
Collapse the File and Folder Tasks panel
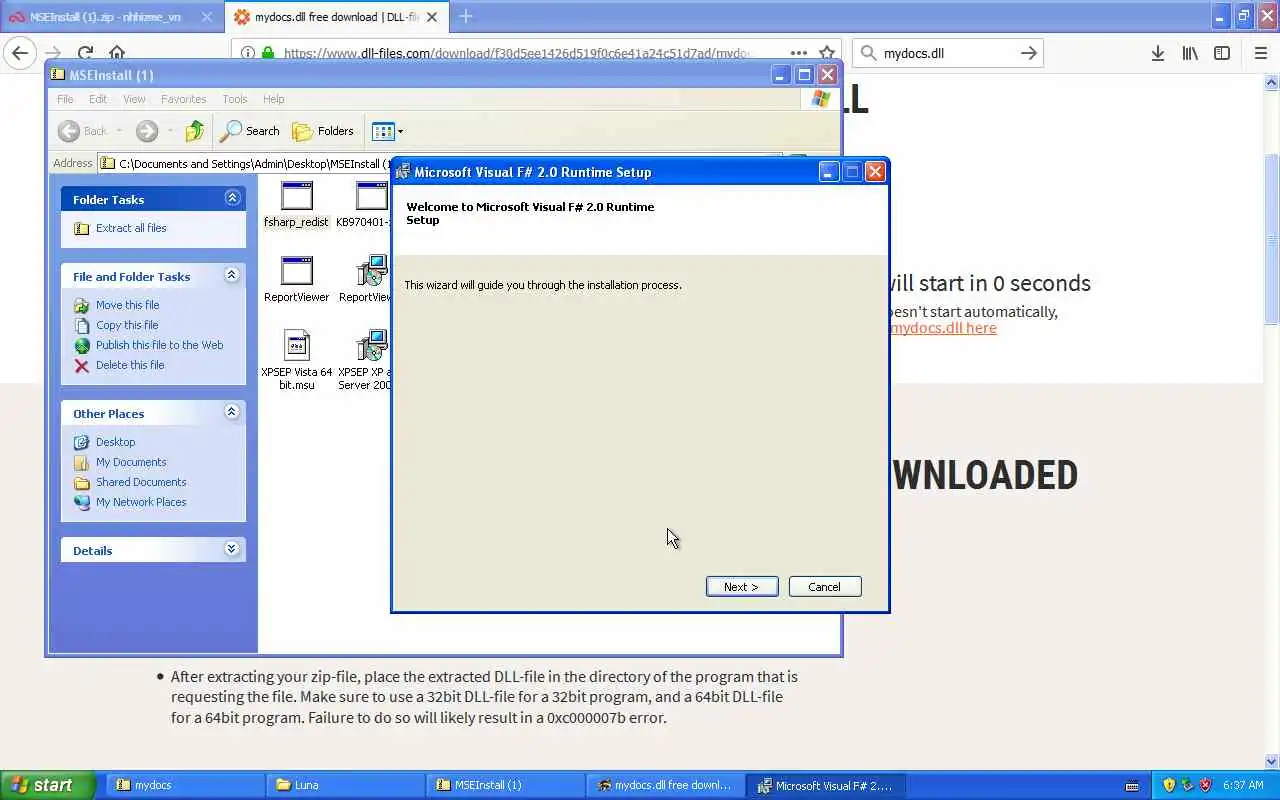[232, 275]
